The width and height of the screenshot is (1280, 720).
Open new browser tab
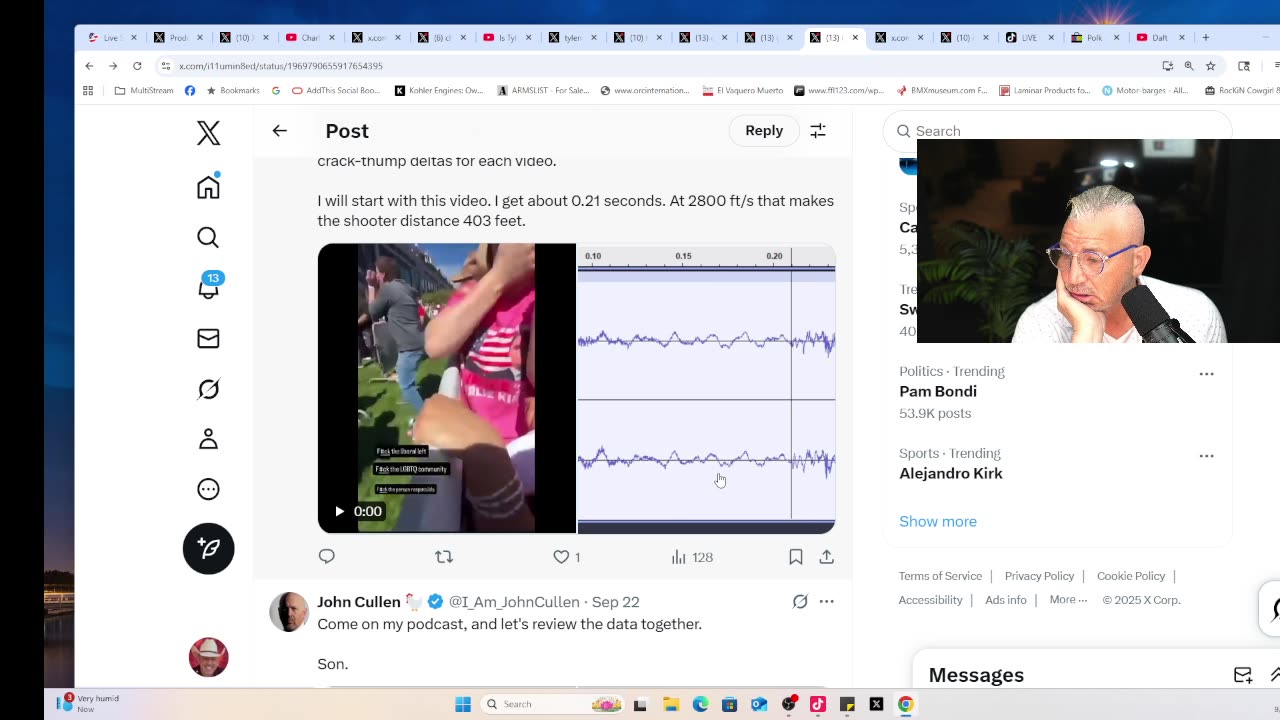point(1206,38)
